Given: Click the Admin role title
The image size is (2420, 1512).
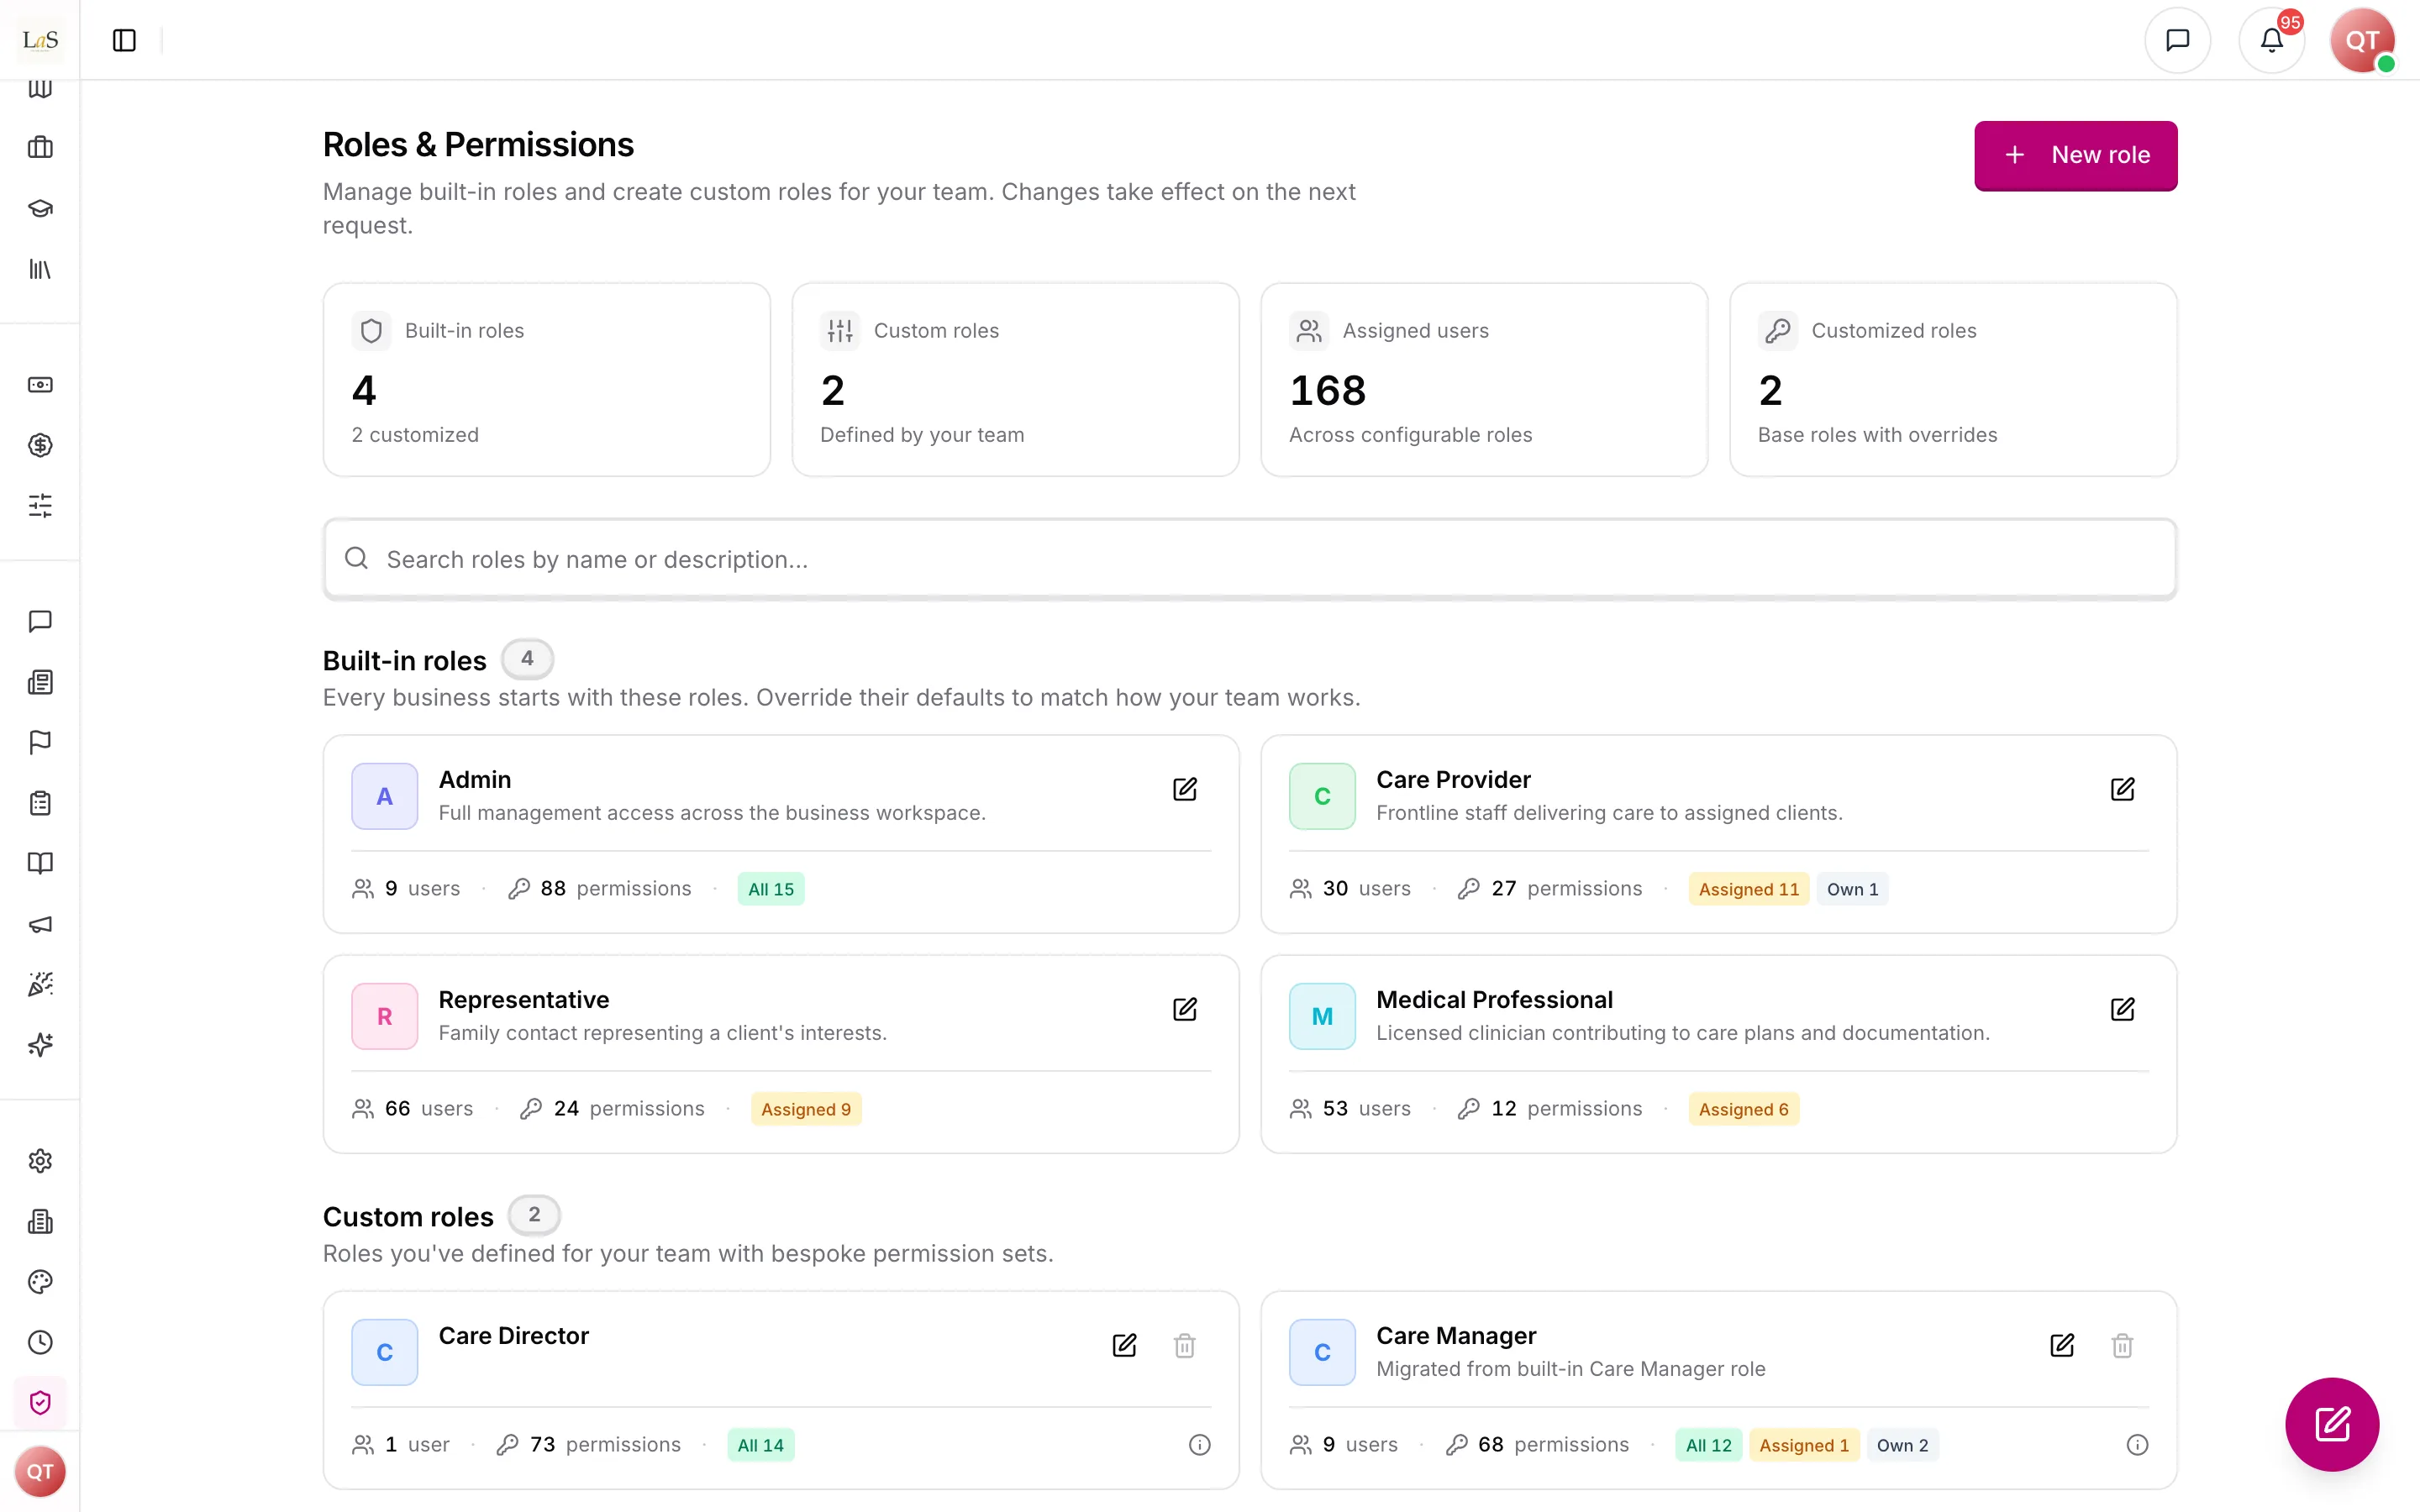Looking at the screenshot, I should point(475,780).
